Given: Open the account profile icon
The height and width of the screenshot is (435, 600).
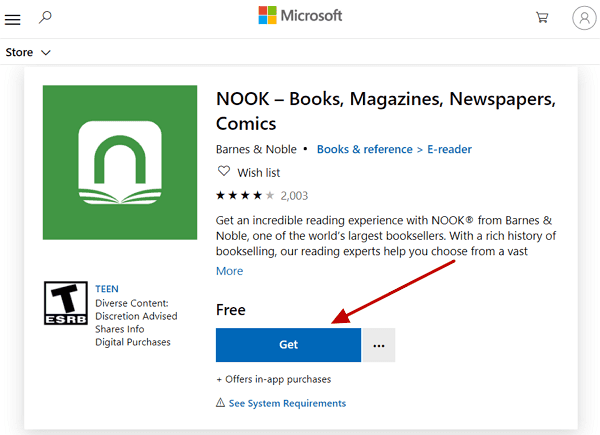Looking at the screenshot, I should (584, 18).
